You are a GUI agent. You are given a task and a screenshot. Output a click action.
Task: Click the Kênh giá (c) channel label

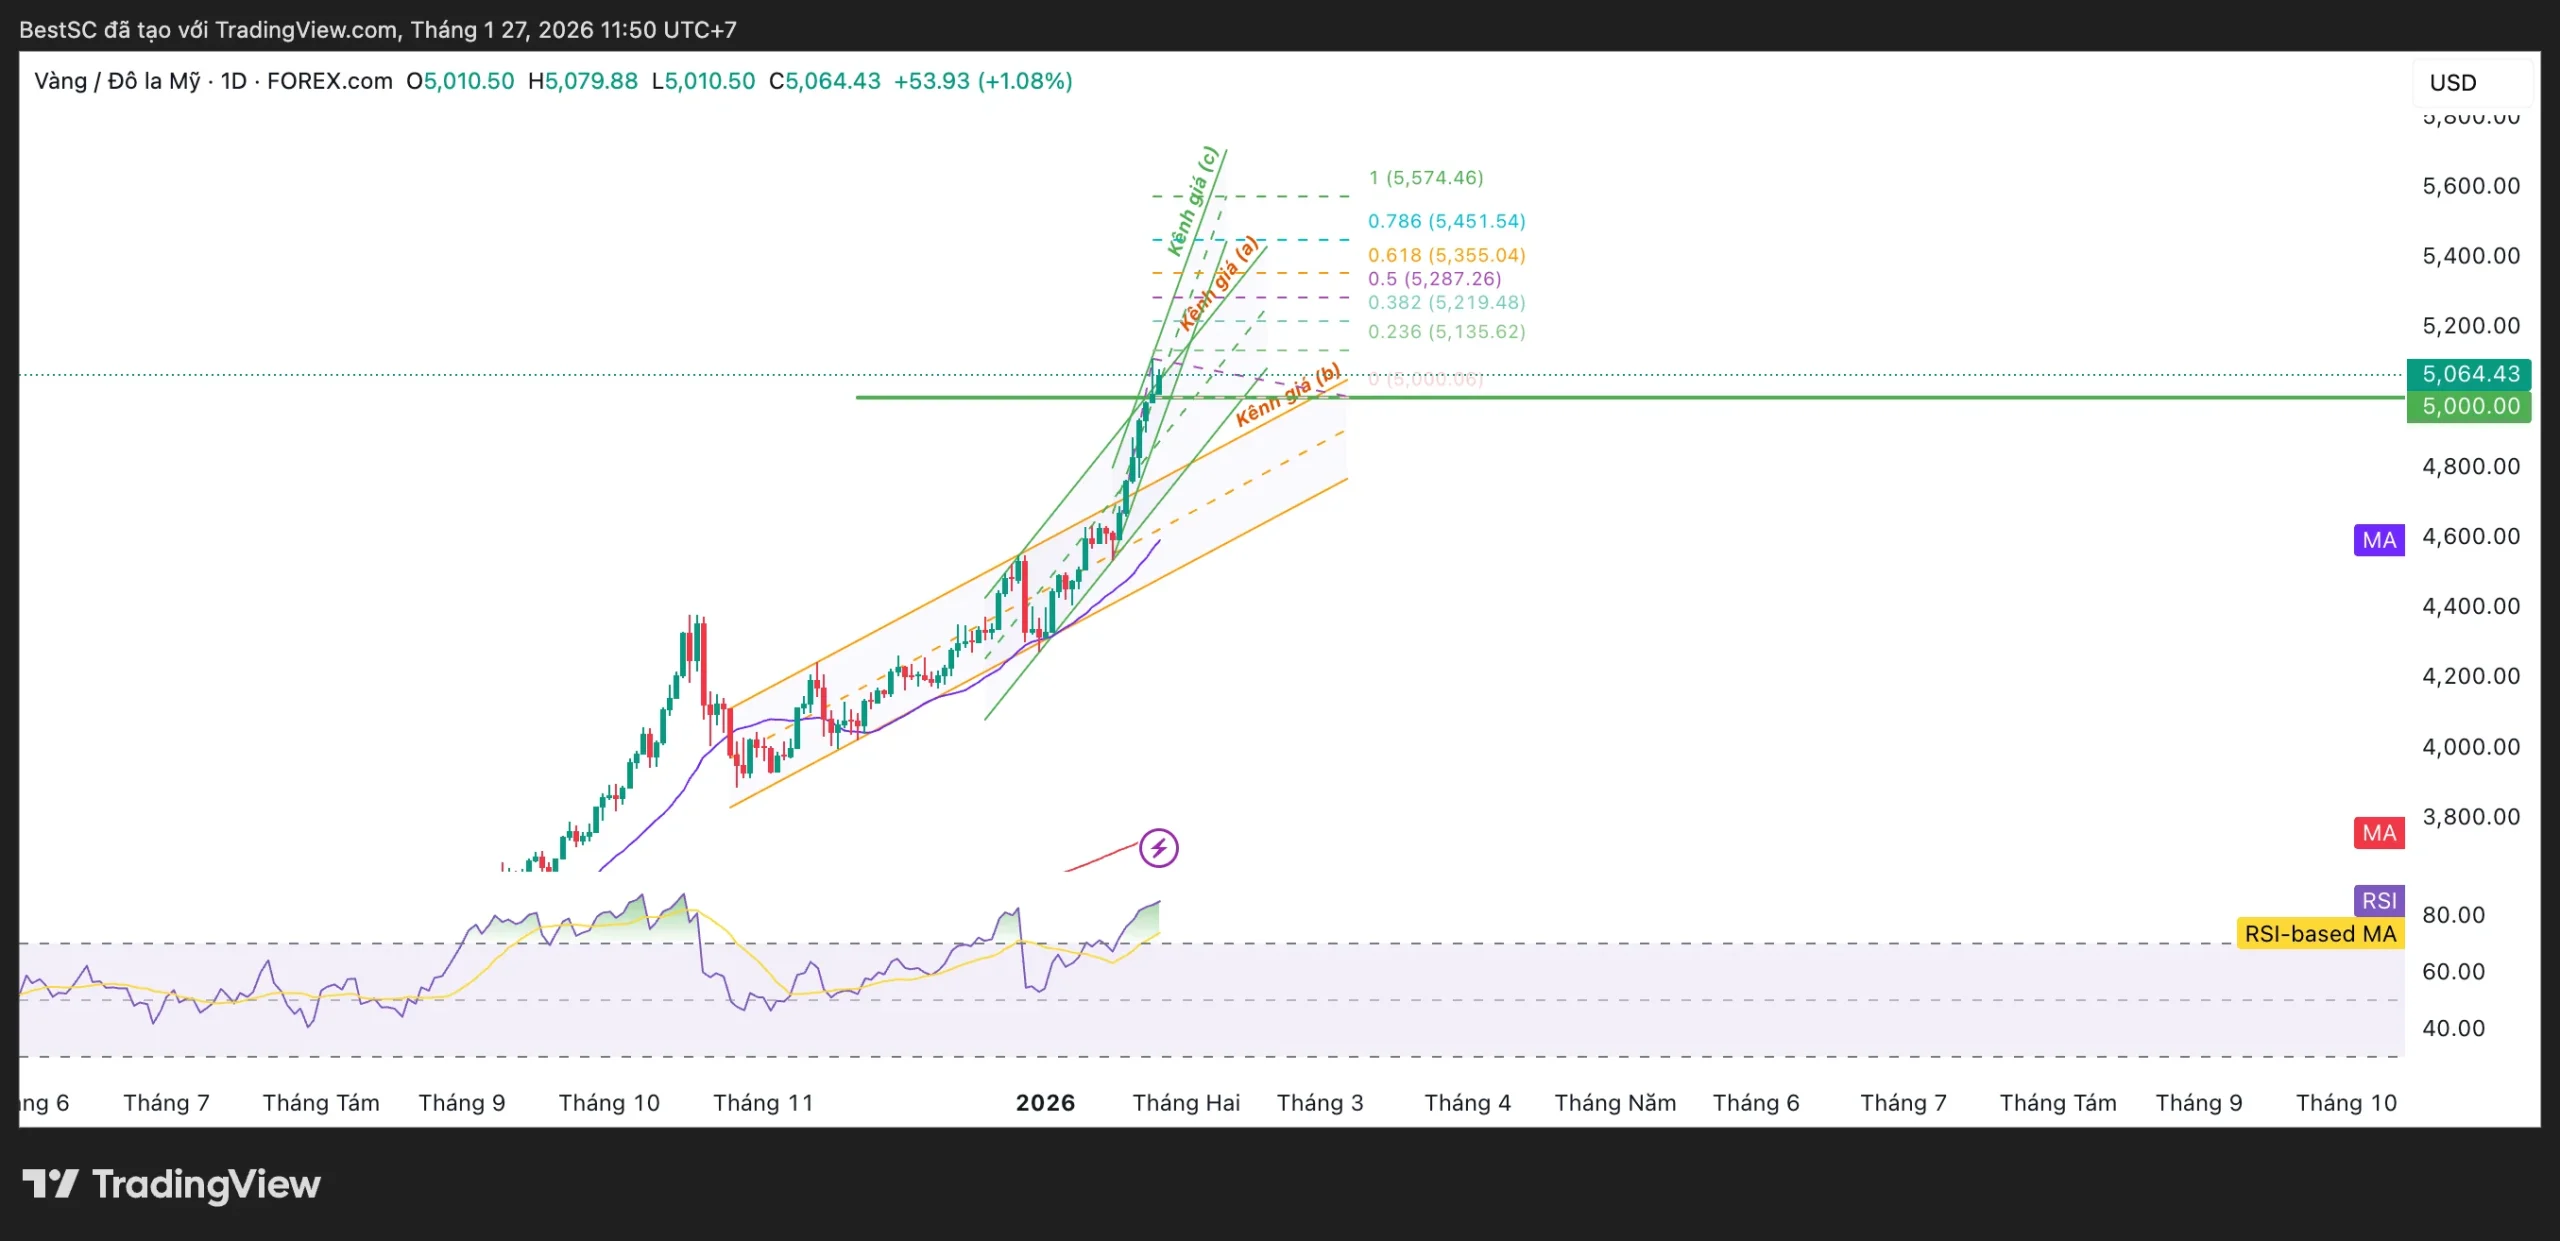click(x=1192, y=201)
